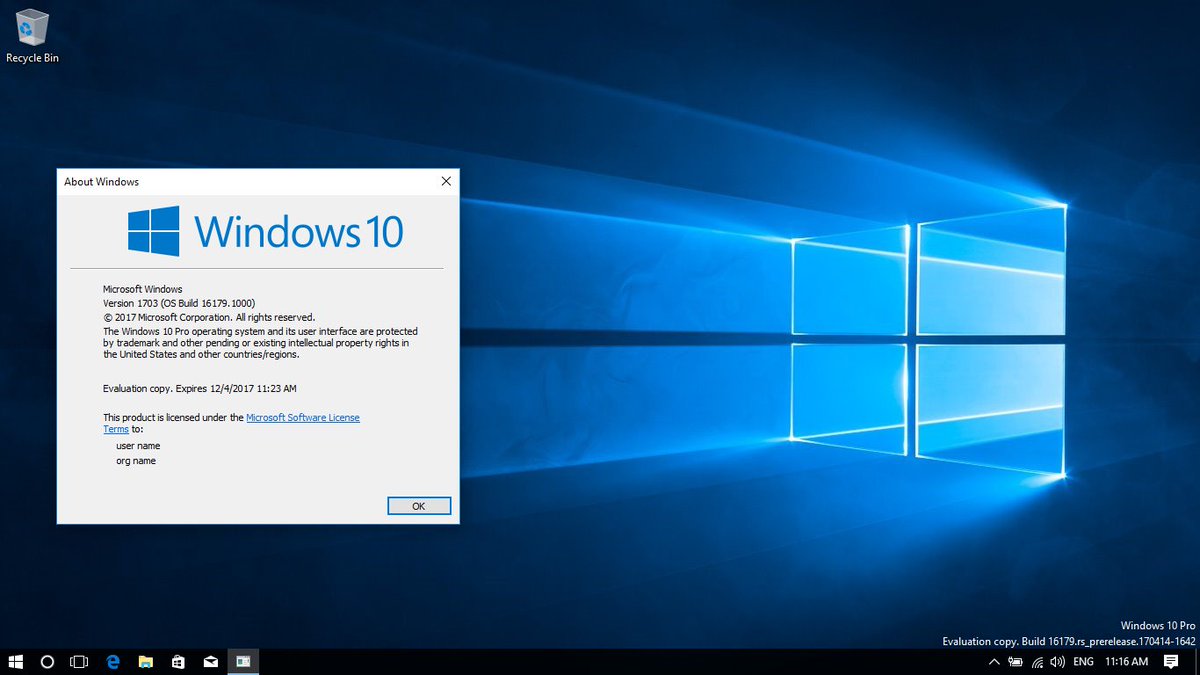The width and height of the screenshot is (1200, 675).
Task: Click the 'Microsoft Windows' text line
Action: click(x=143, y=289)
